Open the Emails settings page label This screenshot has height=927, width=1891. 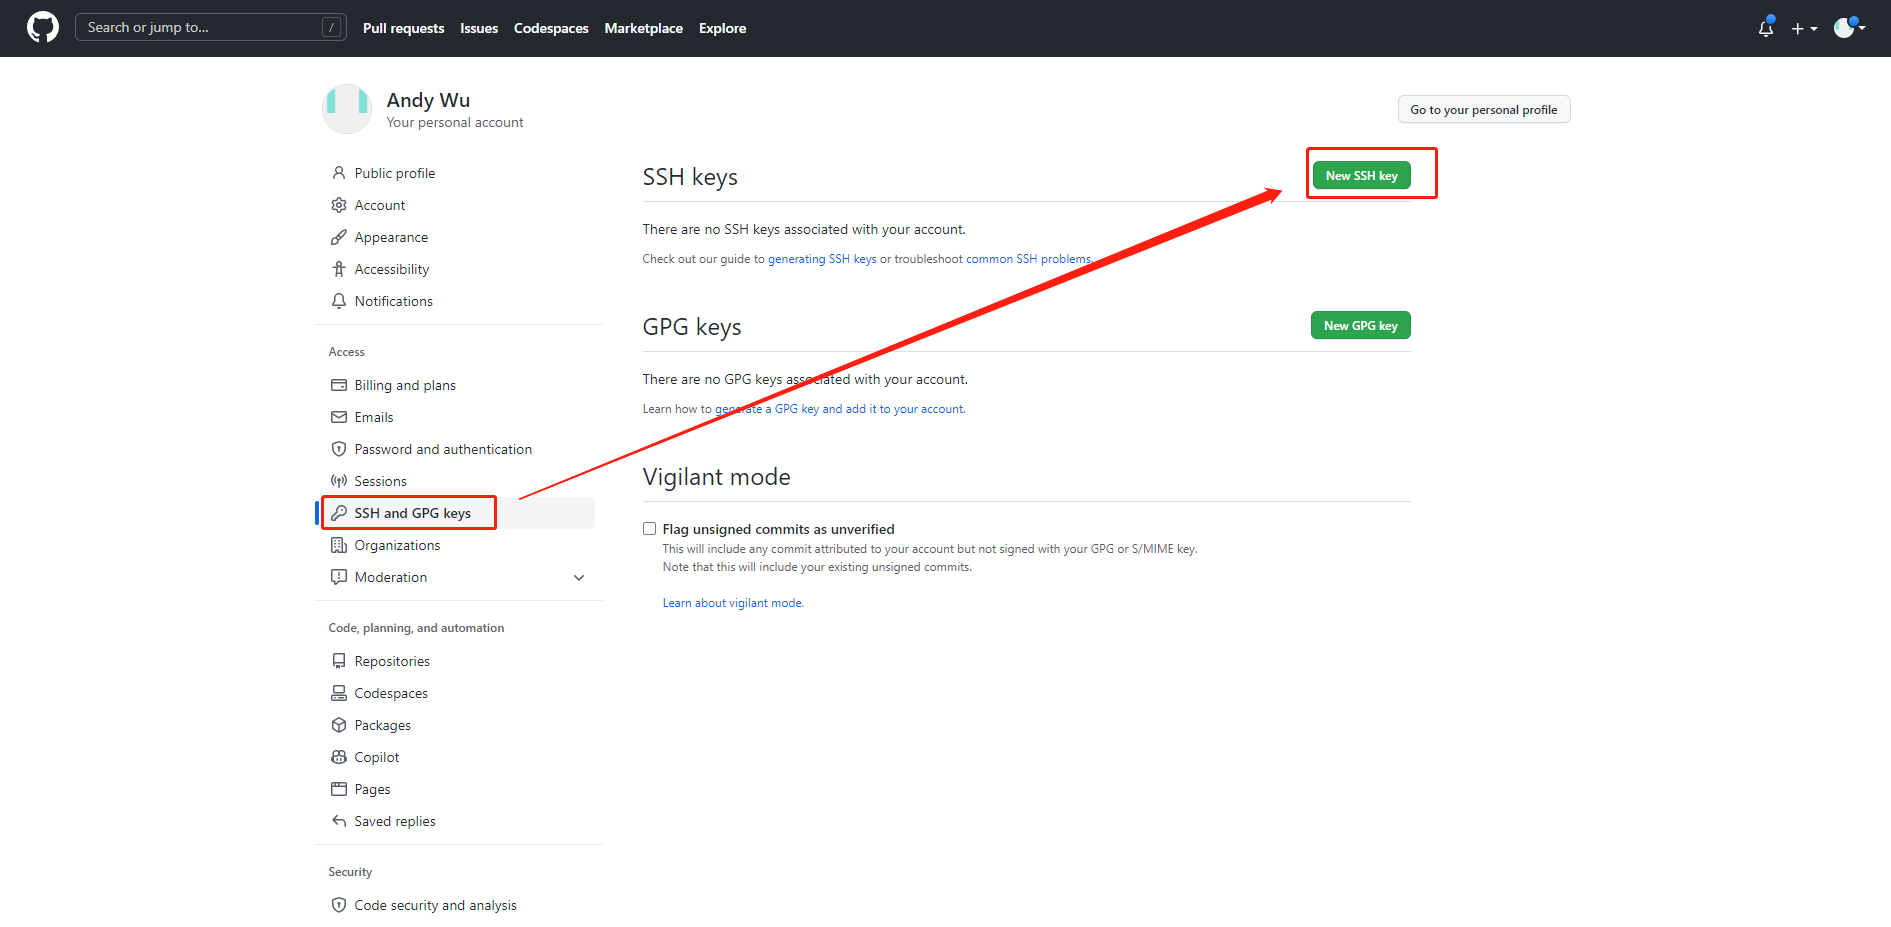[374, 417]
